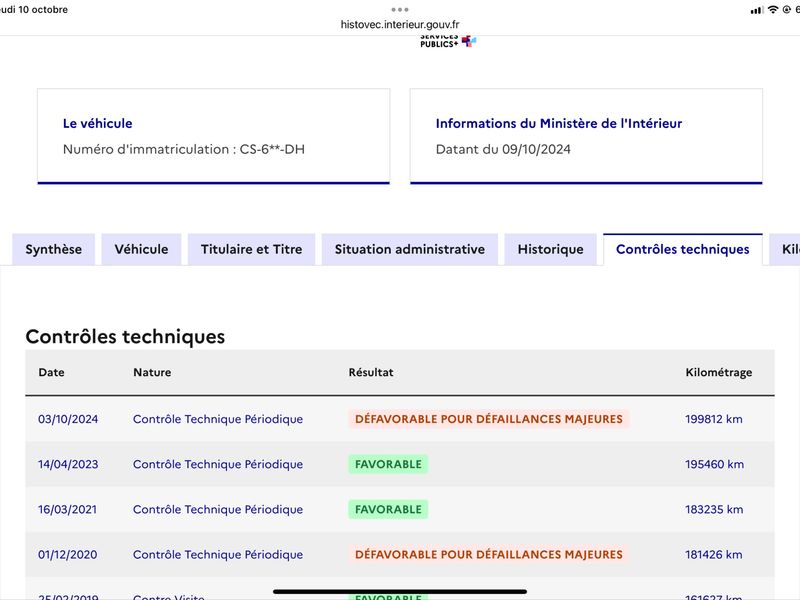The height and width of the screenshot is (600, 800).
Task: Tap the home indicator bar at bottom
Action: [x=400, y=592]
